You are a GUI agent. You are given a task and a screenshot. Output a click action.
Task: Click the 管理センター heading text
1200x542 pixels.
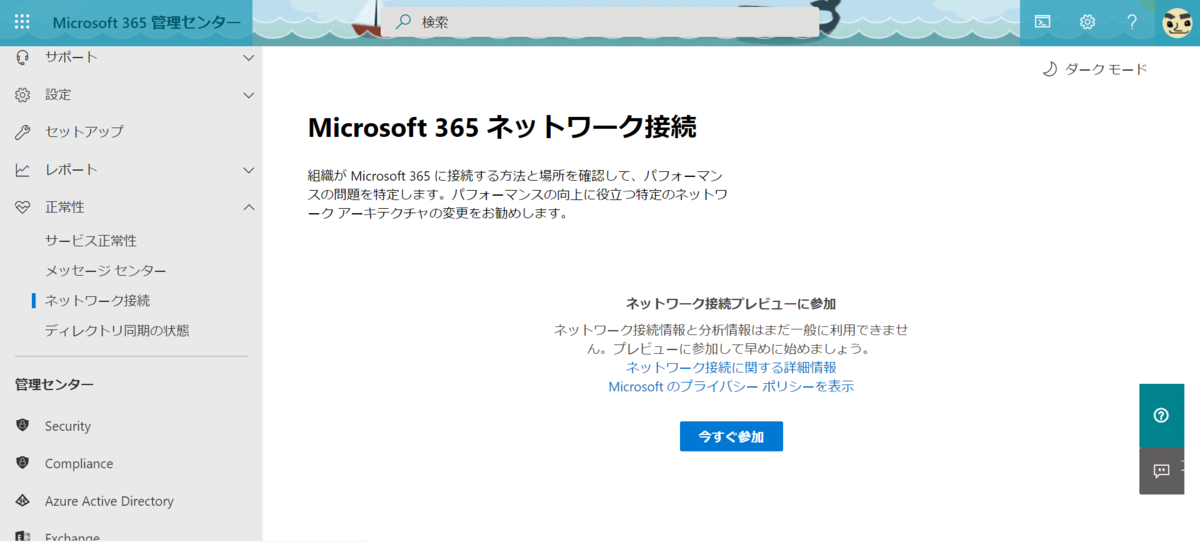(55, 384)
